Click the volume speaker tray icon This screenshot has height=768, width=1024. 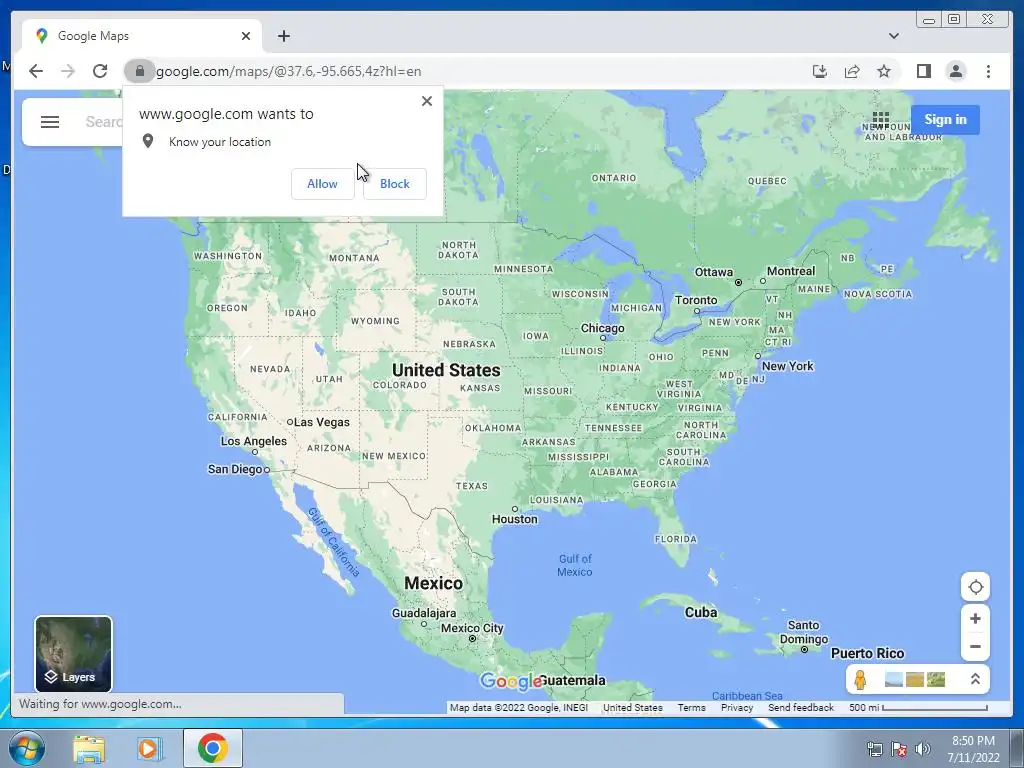coord(922,749)
